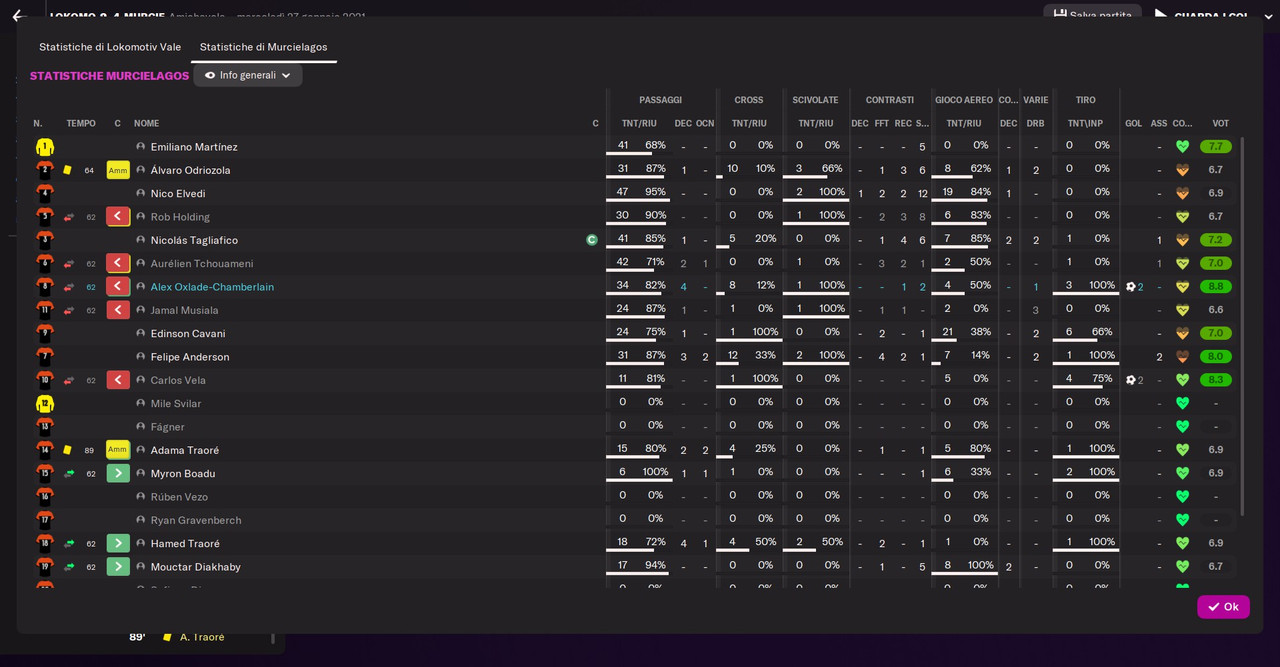Screen dimensions: 1280x667
Task: Click the yellow card icon in Álvaro Odriozola's row
Action: tap(68, 170)
